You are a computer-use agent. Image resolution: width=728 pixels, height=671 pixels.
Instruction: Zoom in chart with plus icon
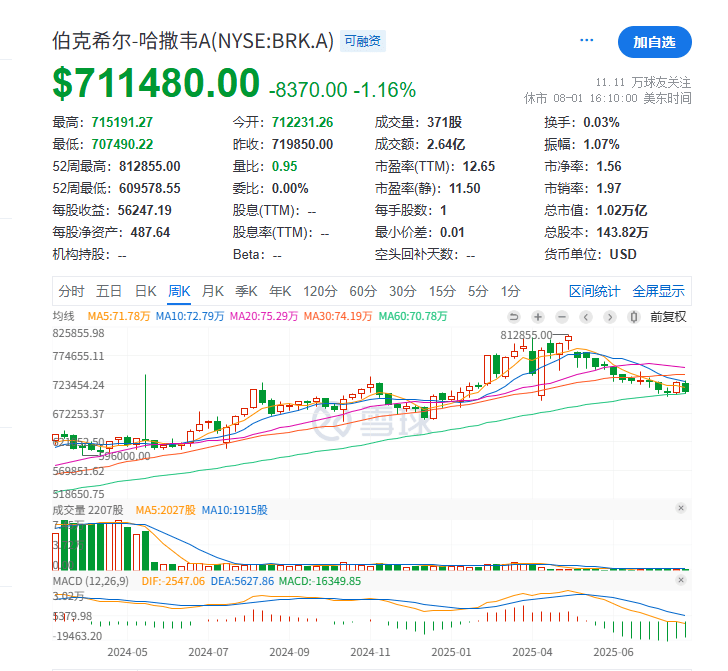pyautogui.click(x=538, y=317)
